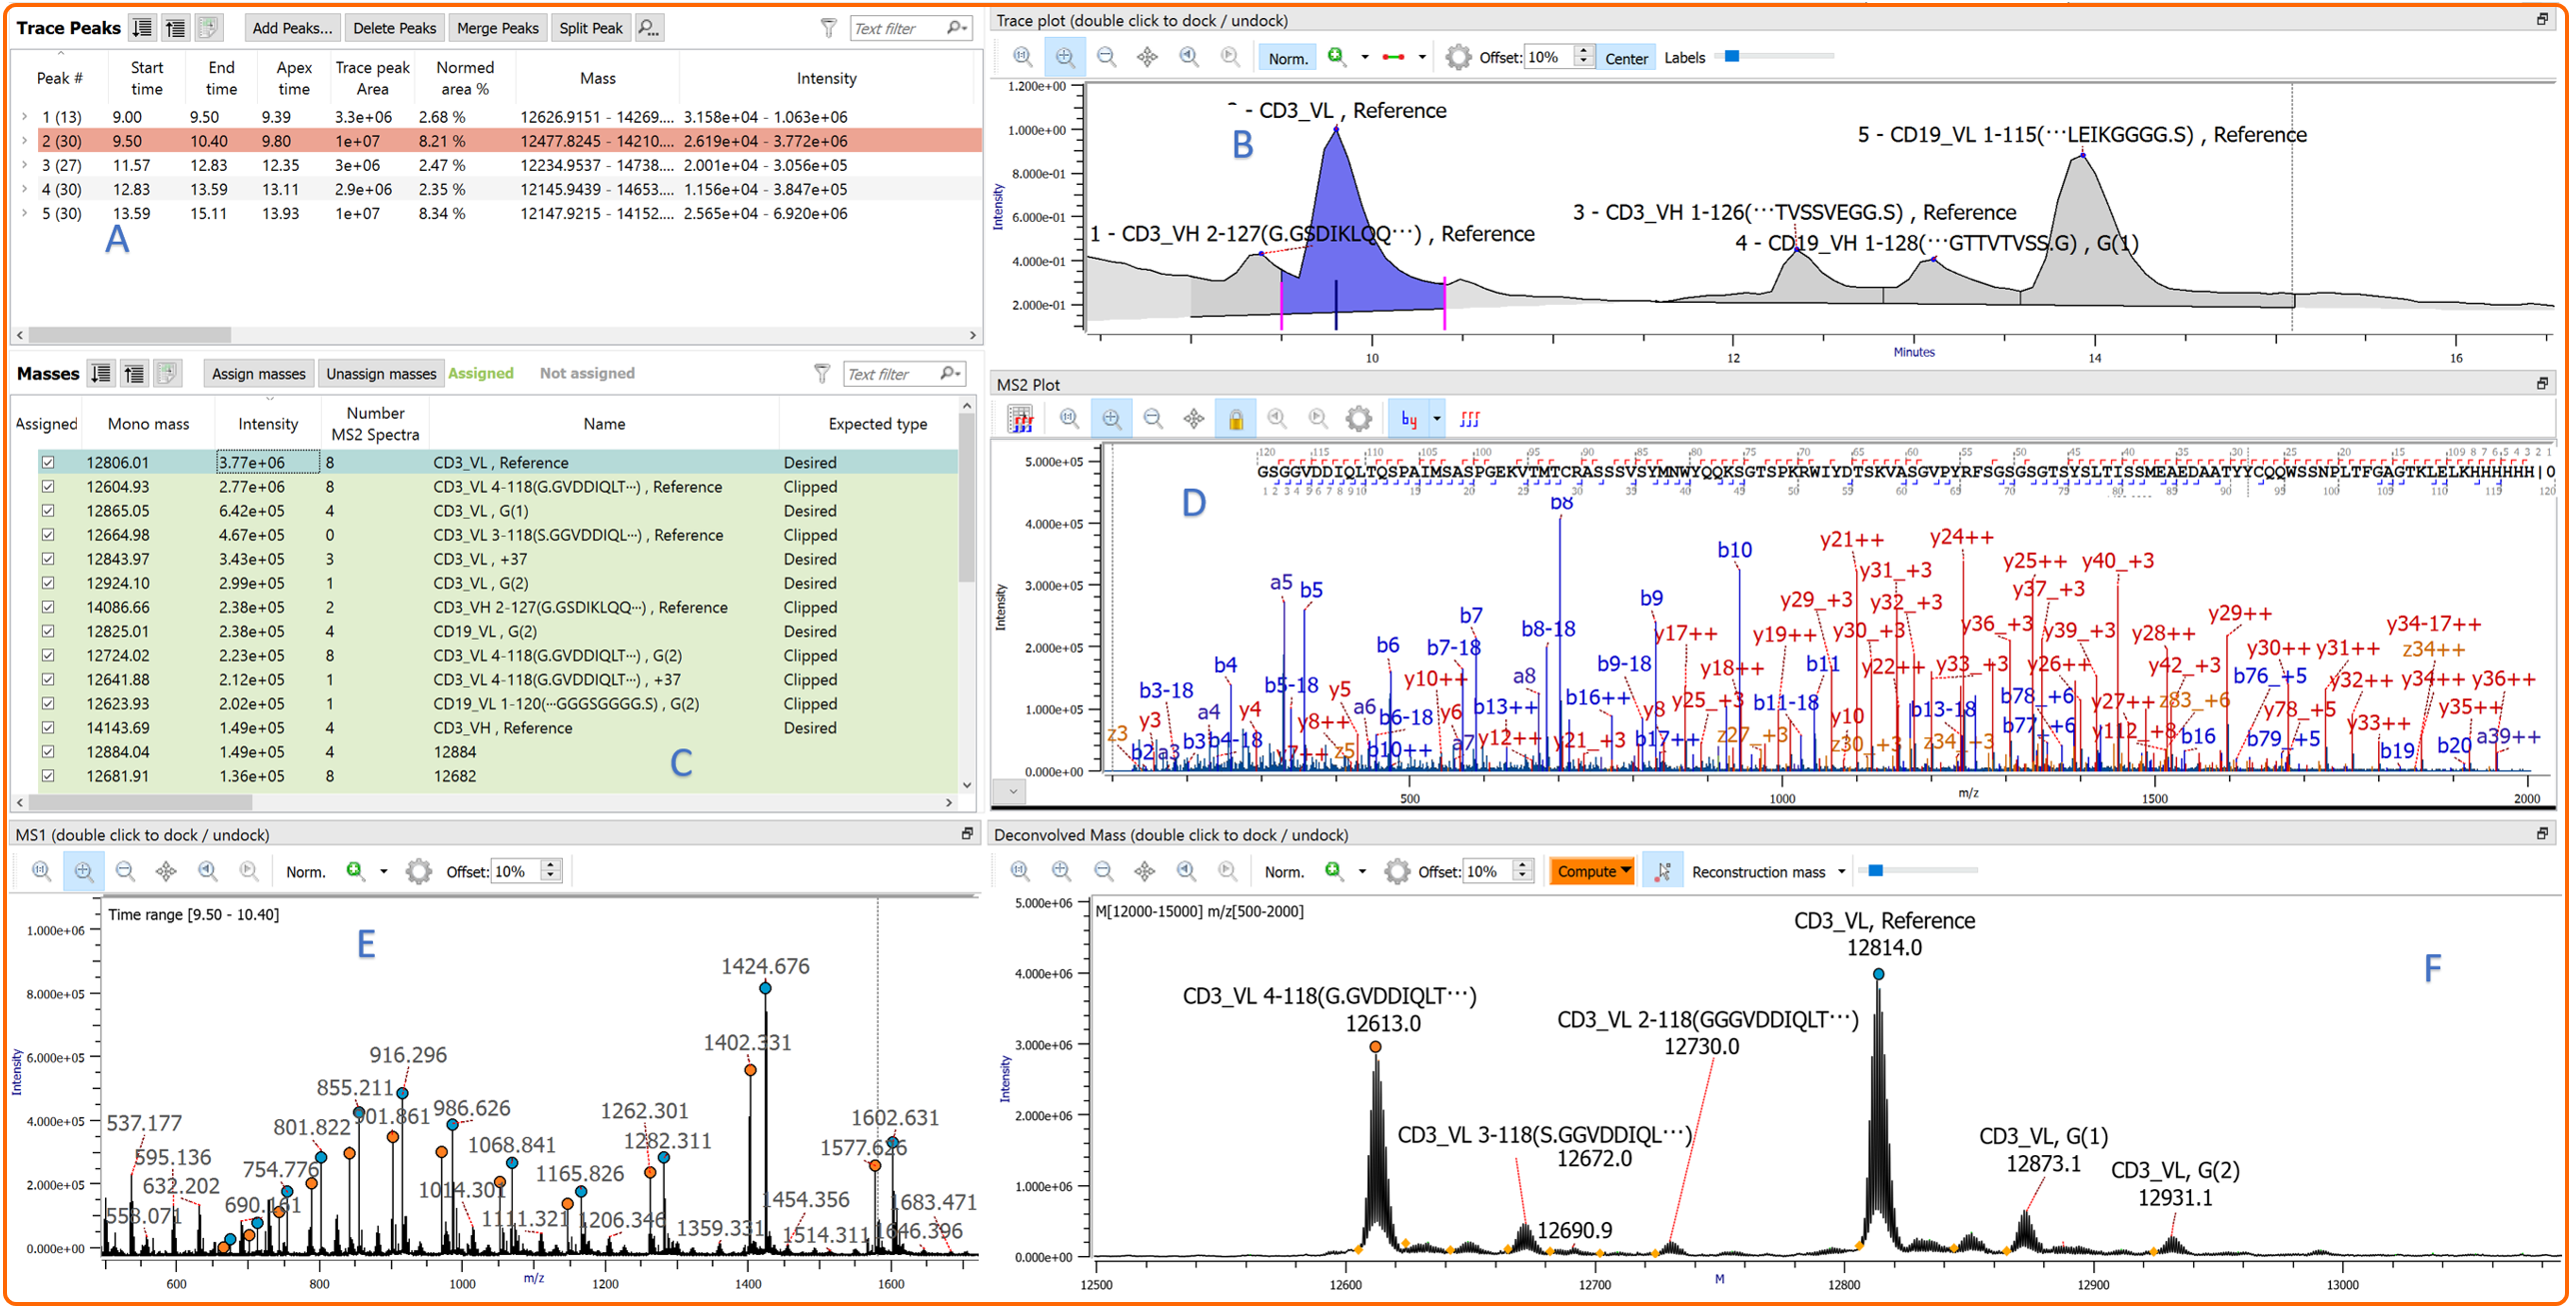The image size is (2576, 1313).
Task: Activate the Trace plot zoom-in magnifier
Action: click(1064, 57)
